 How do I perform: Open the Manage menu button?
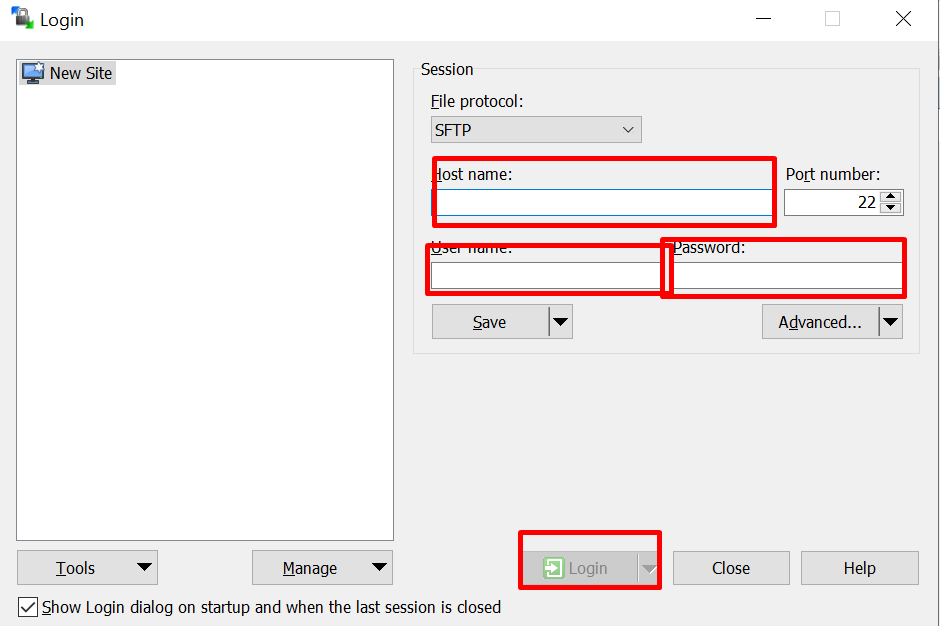[x=323, y=568]
